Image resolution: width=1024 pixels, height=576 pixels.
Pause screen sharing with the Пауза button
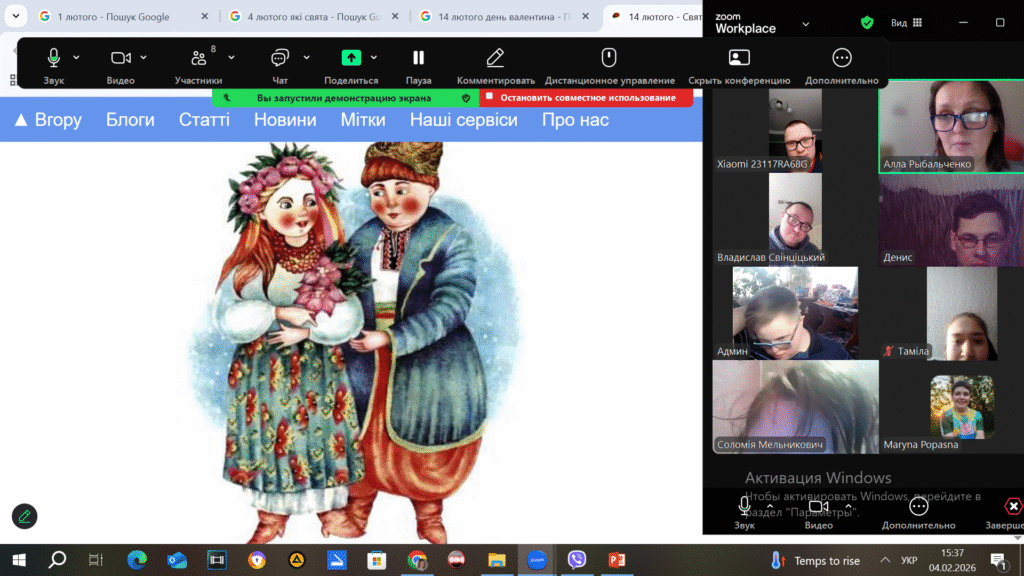418,64
